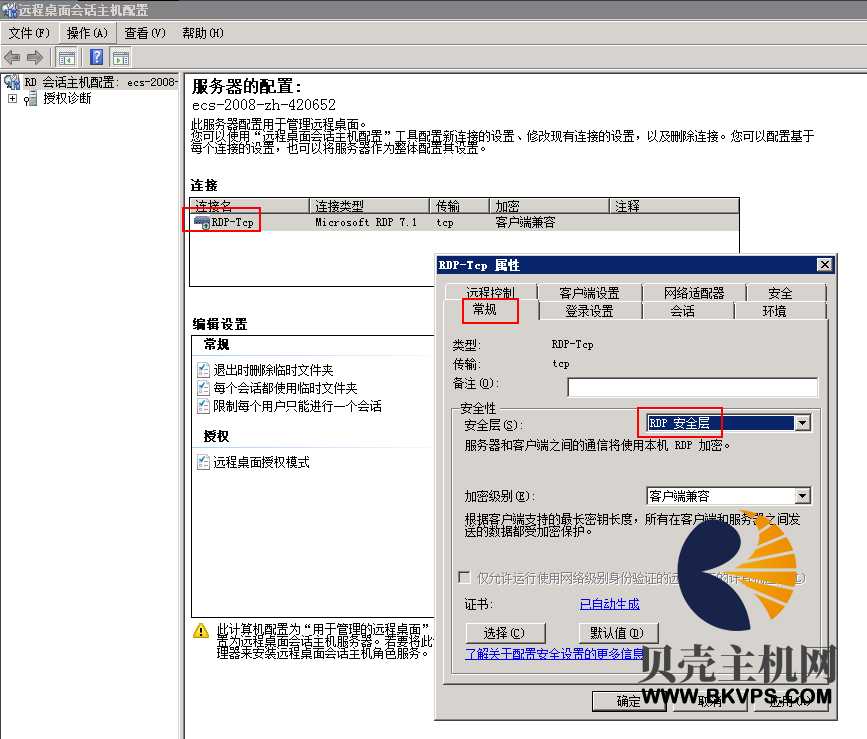Click the 默认值 button
The width and height of the screenshot is (867, 739).
(618, 633)
